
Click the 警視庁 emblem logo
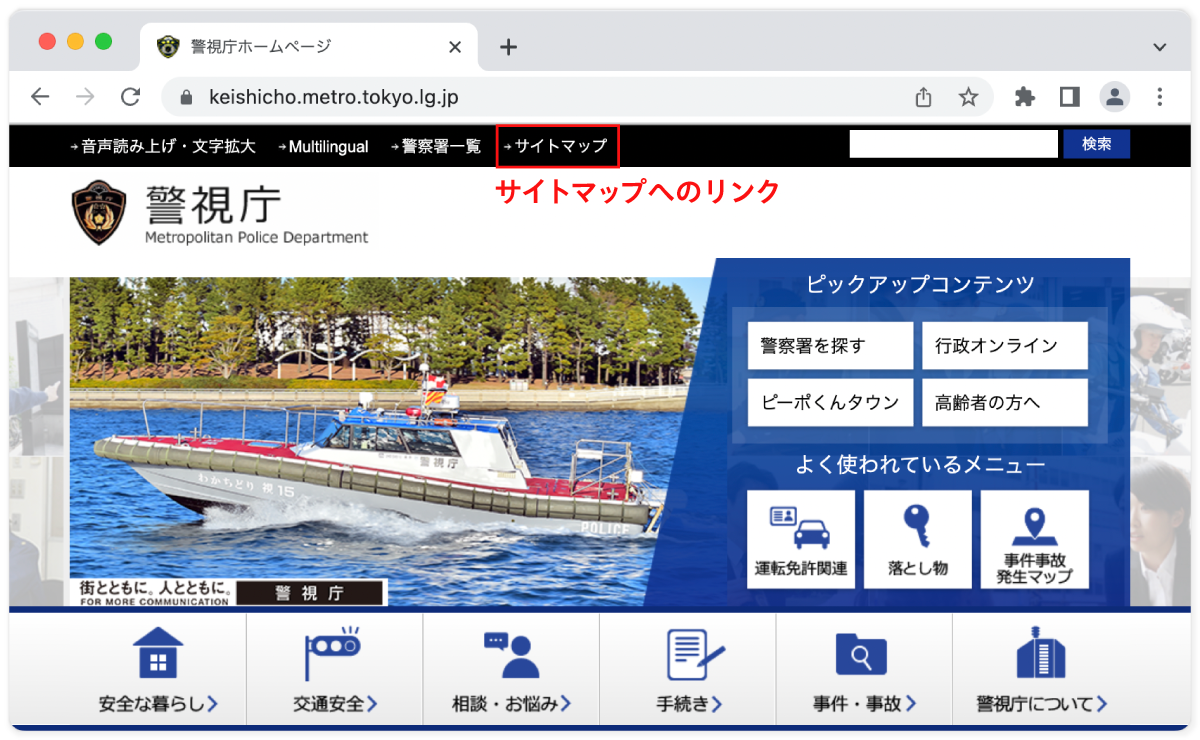tap(100, 212)
